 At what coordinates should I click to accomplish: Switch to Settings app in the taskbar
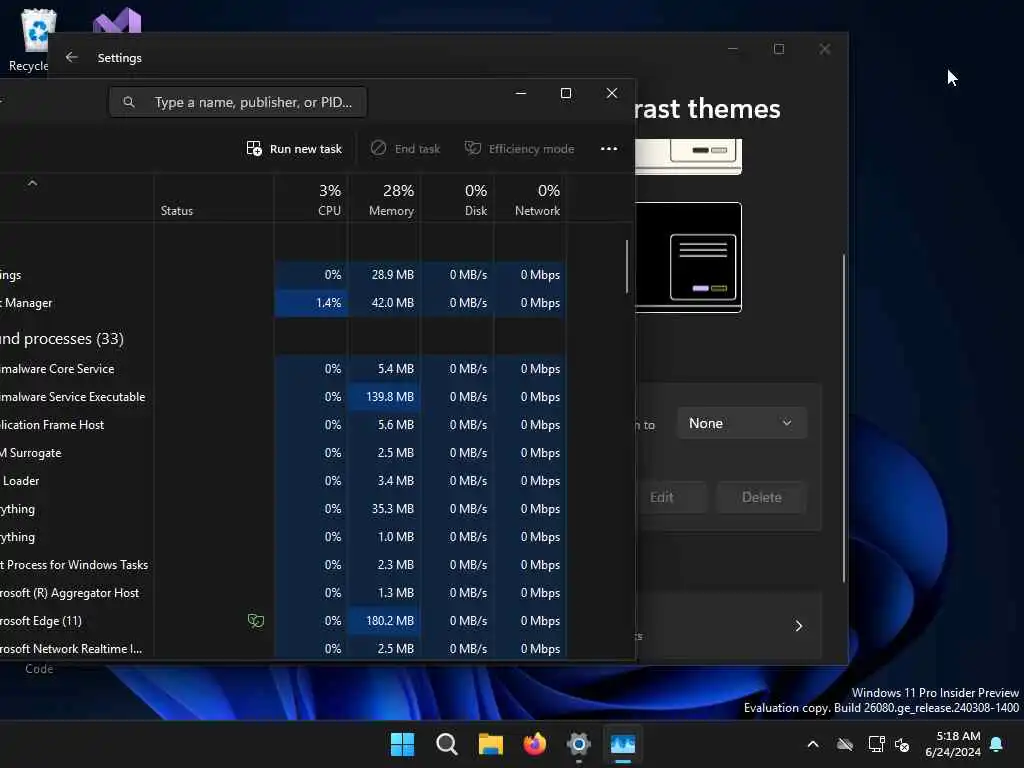pyautogui.click(x=579, y=744)
